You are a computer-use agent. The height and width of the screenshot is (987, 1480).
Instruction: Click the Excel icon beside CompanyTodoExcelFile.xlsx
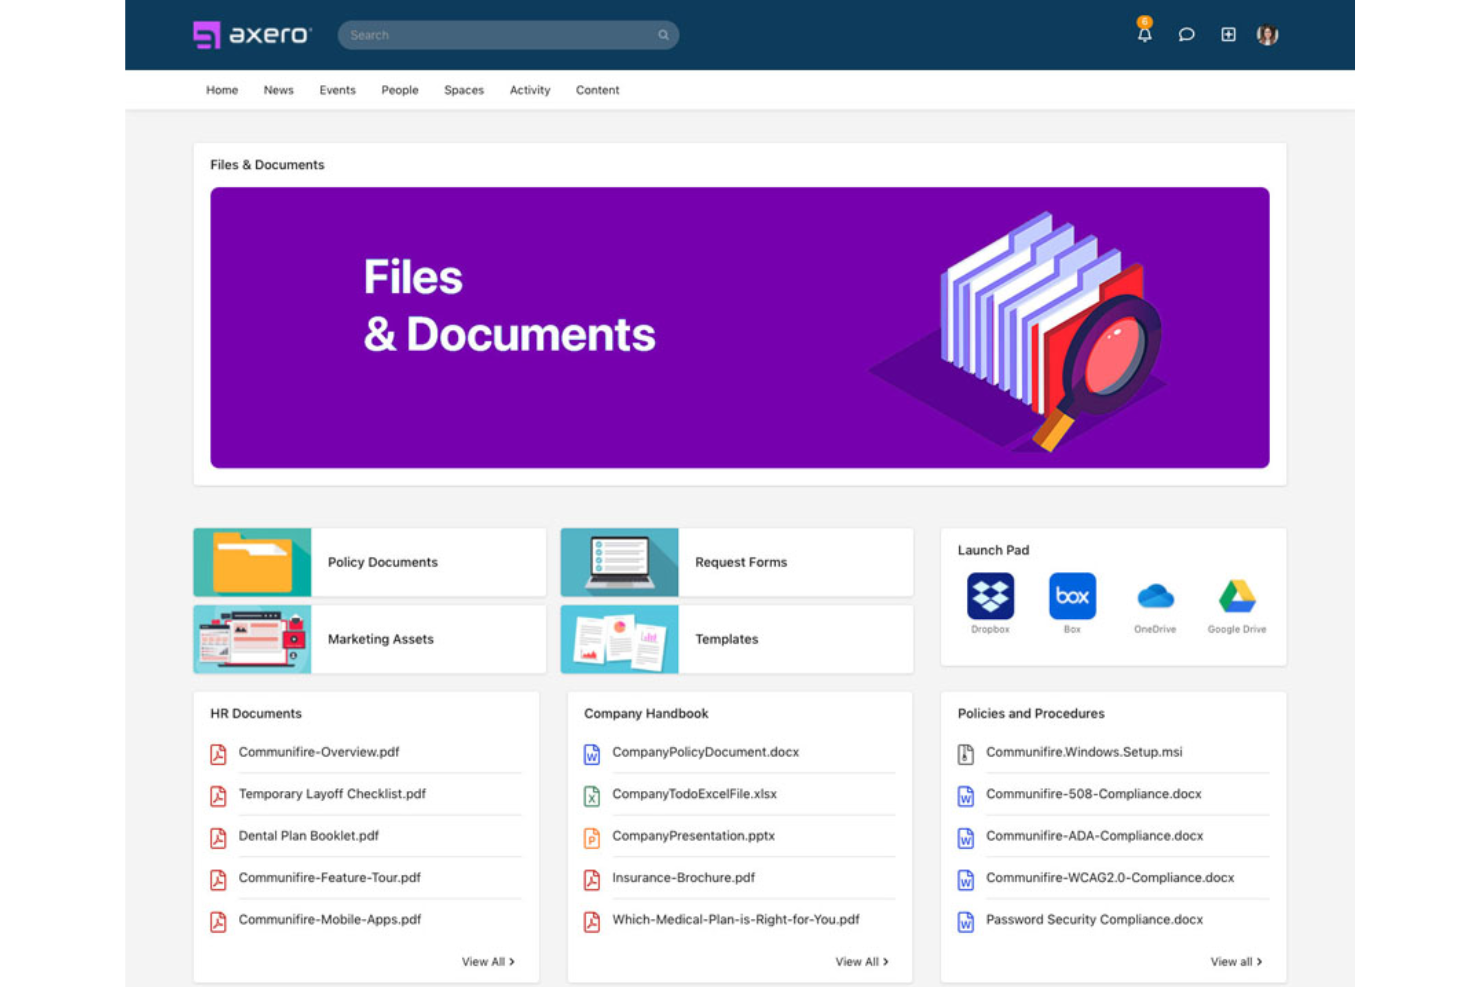(x=592, y=796)
